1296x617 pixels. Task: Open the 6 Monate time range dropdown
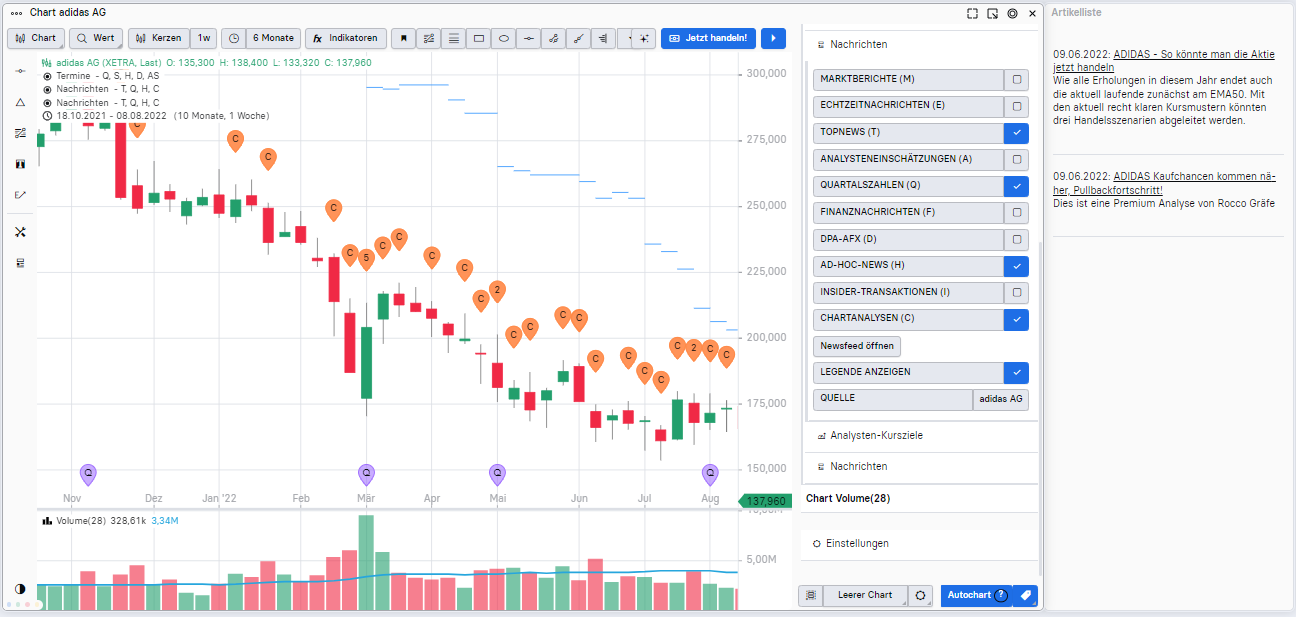click(273, 38)
